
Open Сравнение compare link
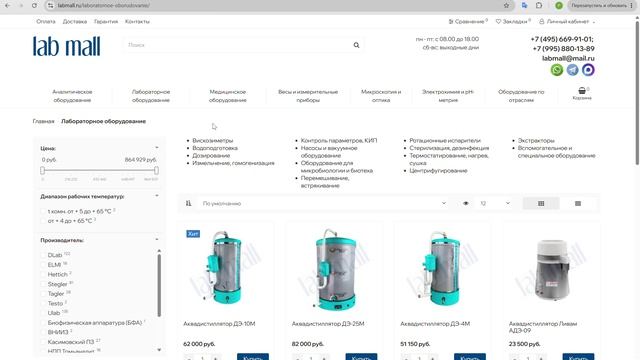tap(468, 22)
